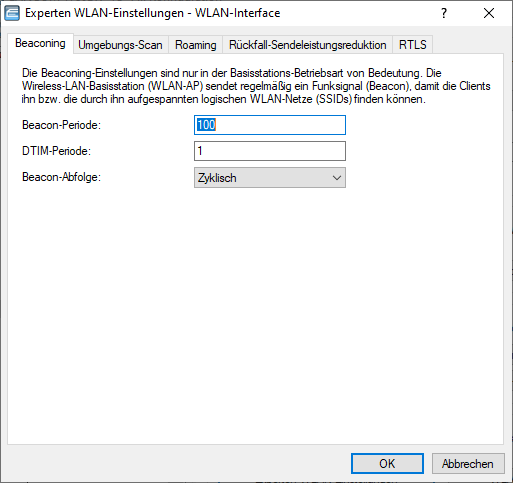
Task: Click into the DTIM-Periode field
Action: 270,151
